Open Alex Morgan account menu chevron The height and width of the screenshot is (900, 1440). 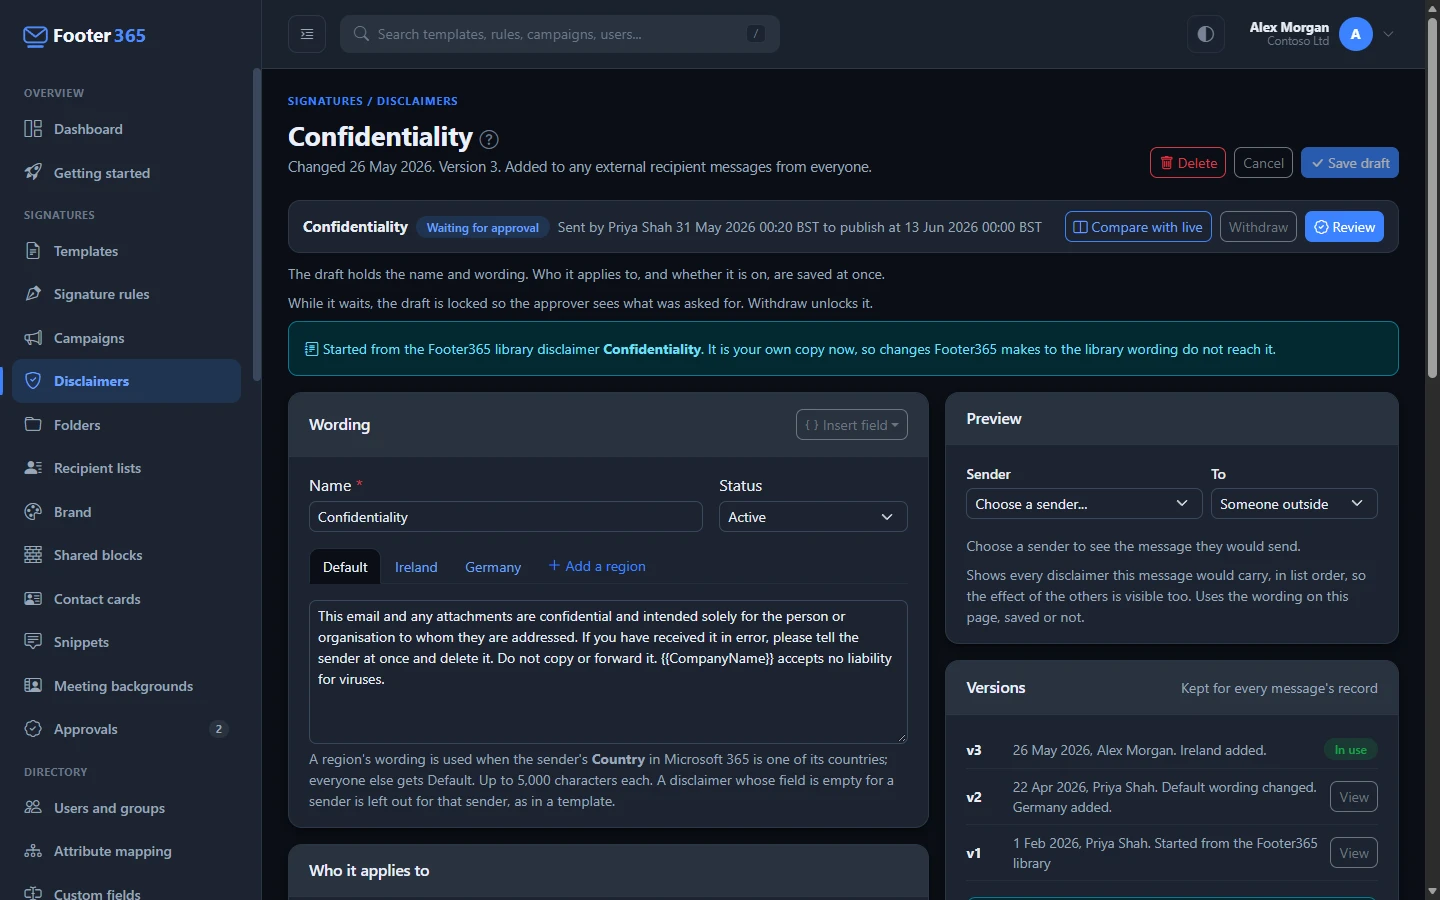tap(1389, 34)
